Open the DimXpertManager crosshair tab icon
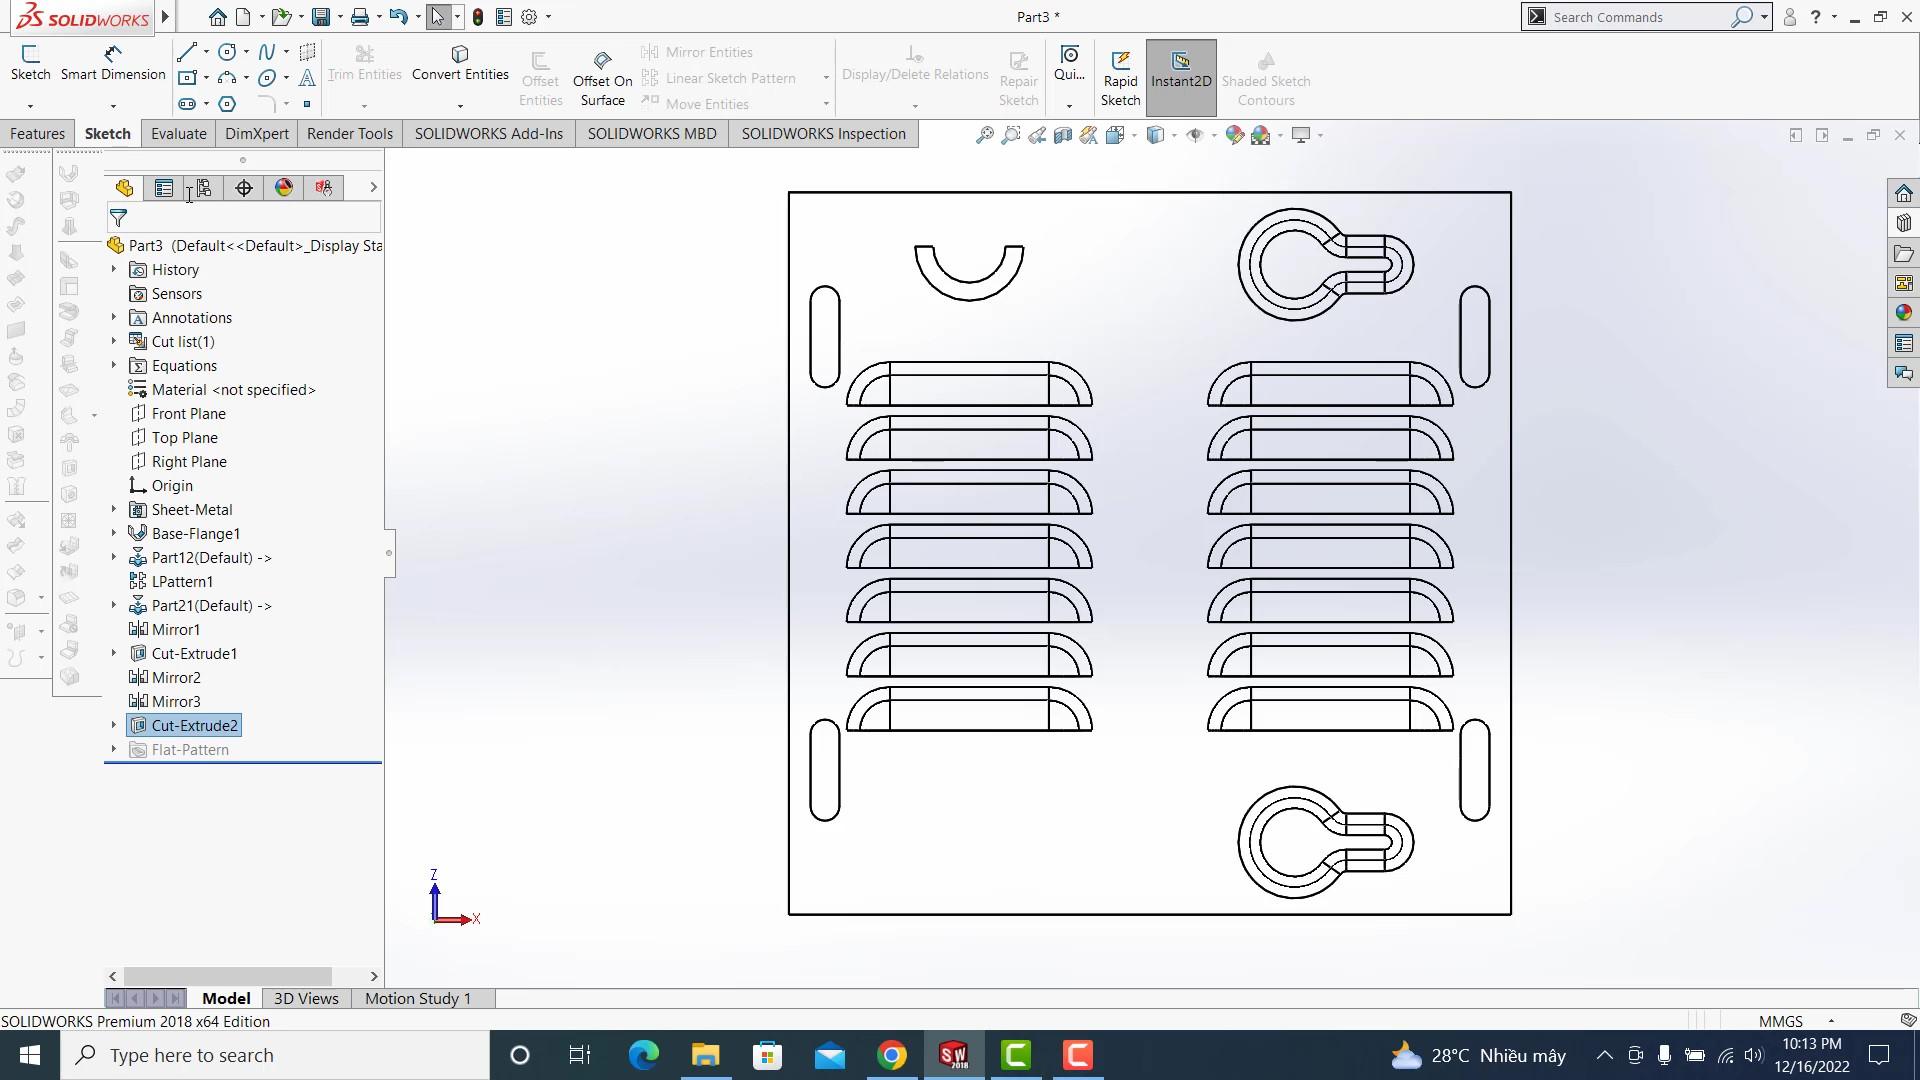Screen dimensions: 1920x1080 [x=244, y=188]
